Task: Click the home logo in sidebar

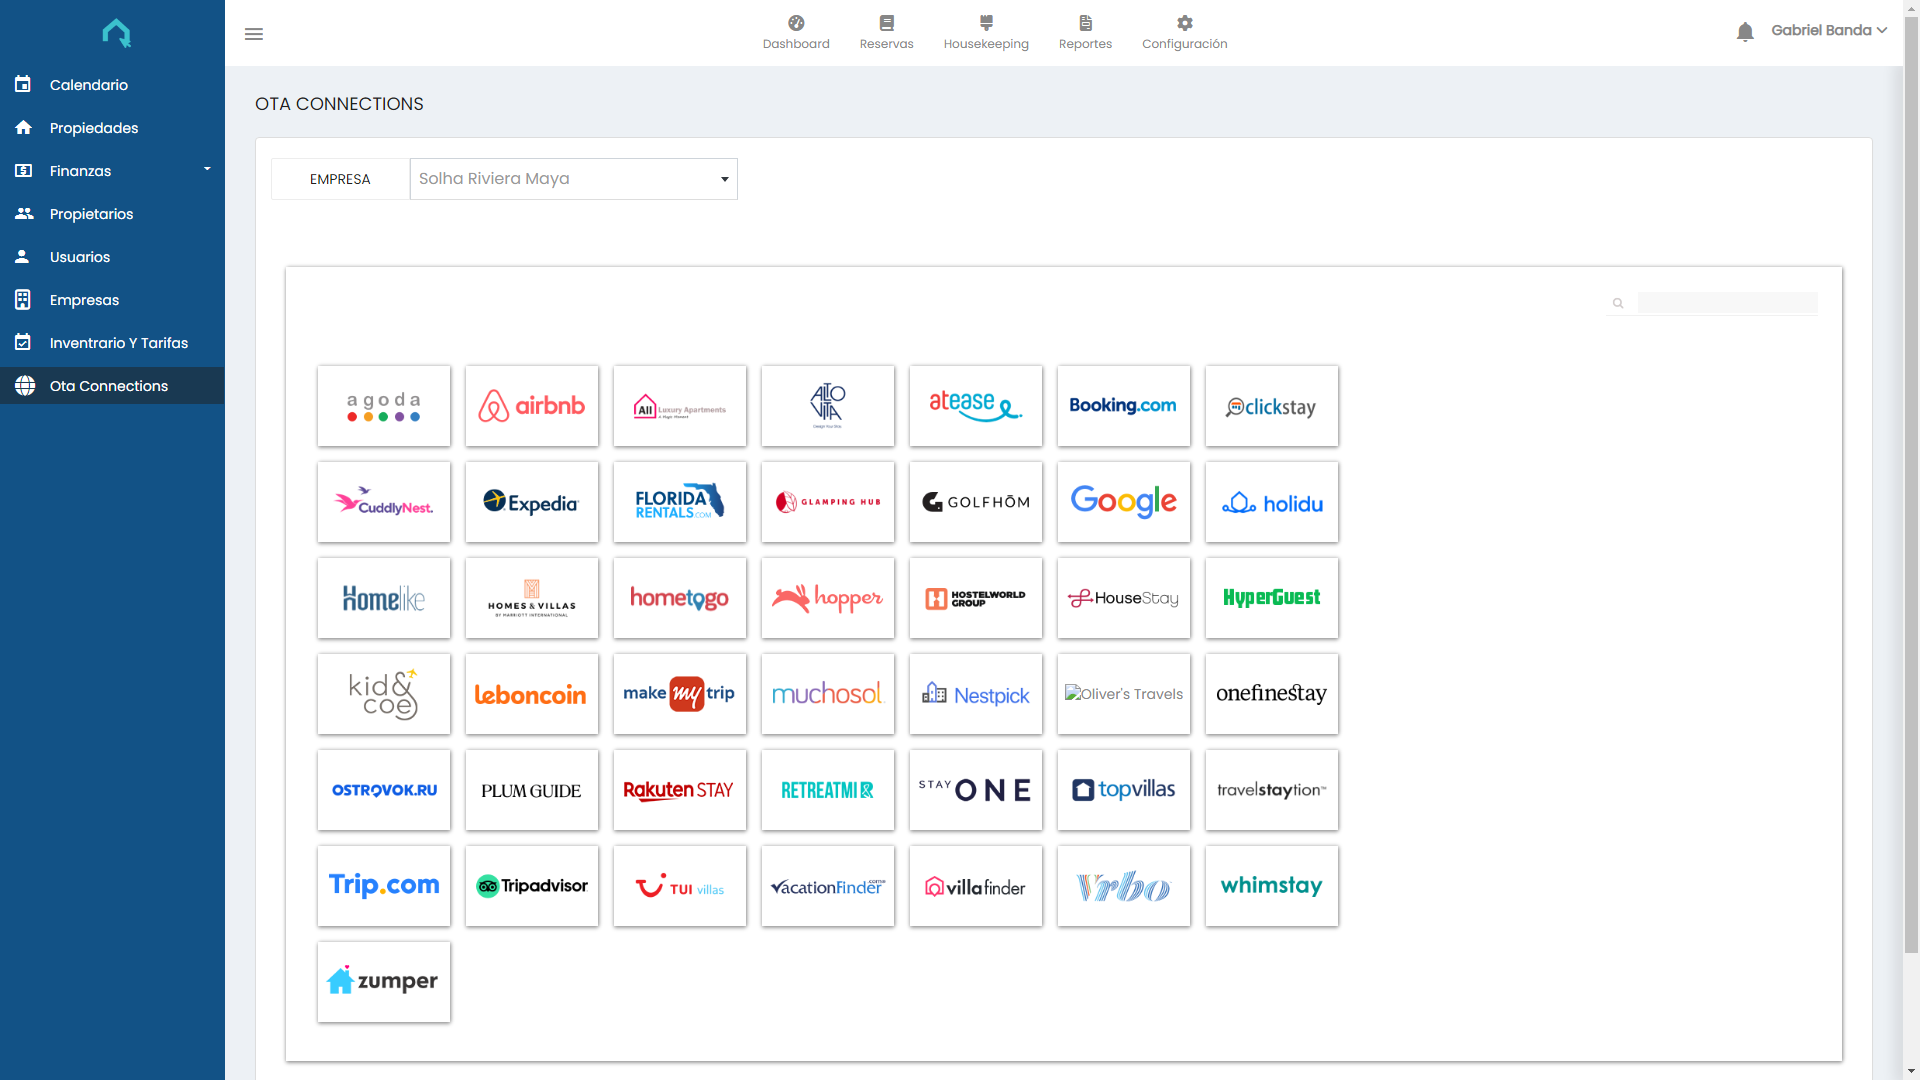Action: click(x=116, y=33)
